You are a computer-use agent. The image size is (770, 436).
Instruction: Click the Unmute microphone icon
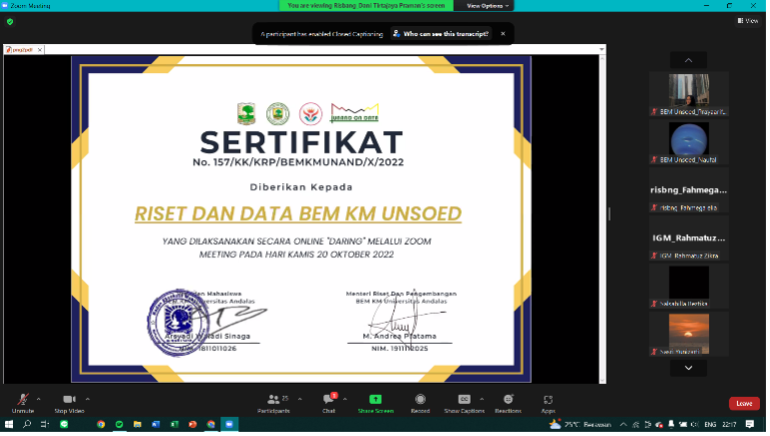pos(22,400)
